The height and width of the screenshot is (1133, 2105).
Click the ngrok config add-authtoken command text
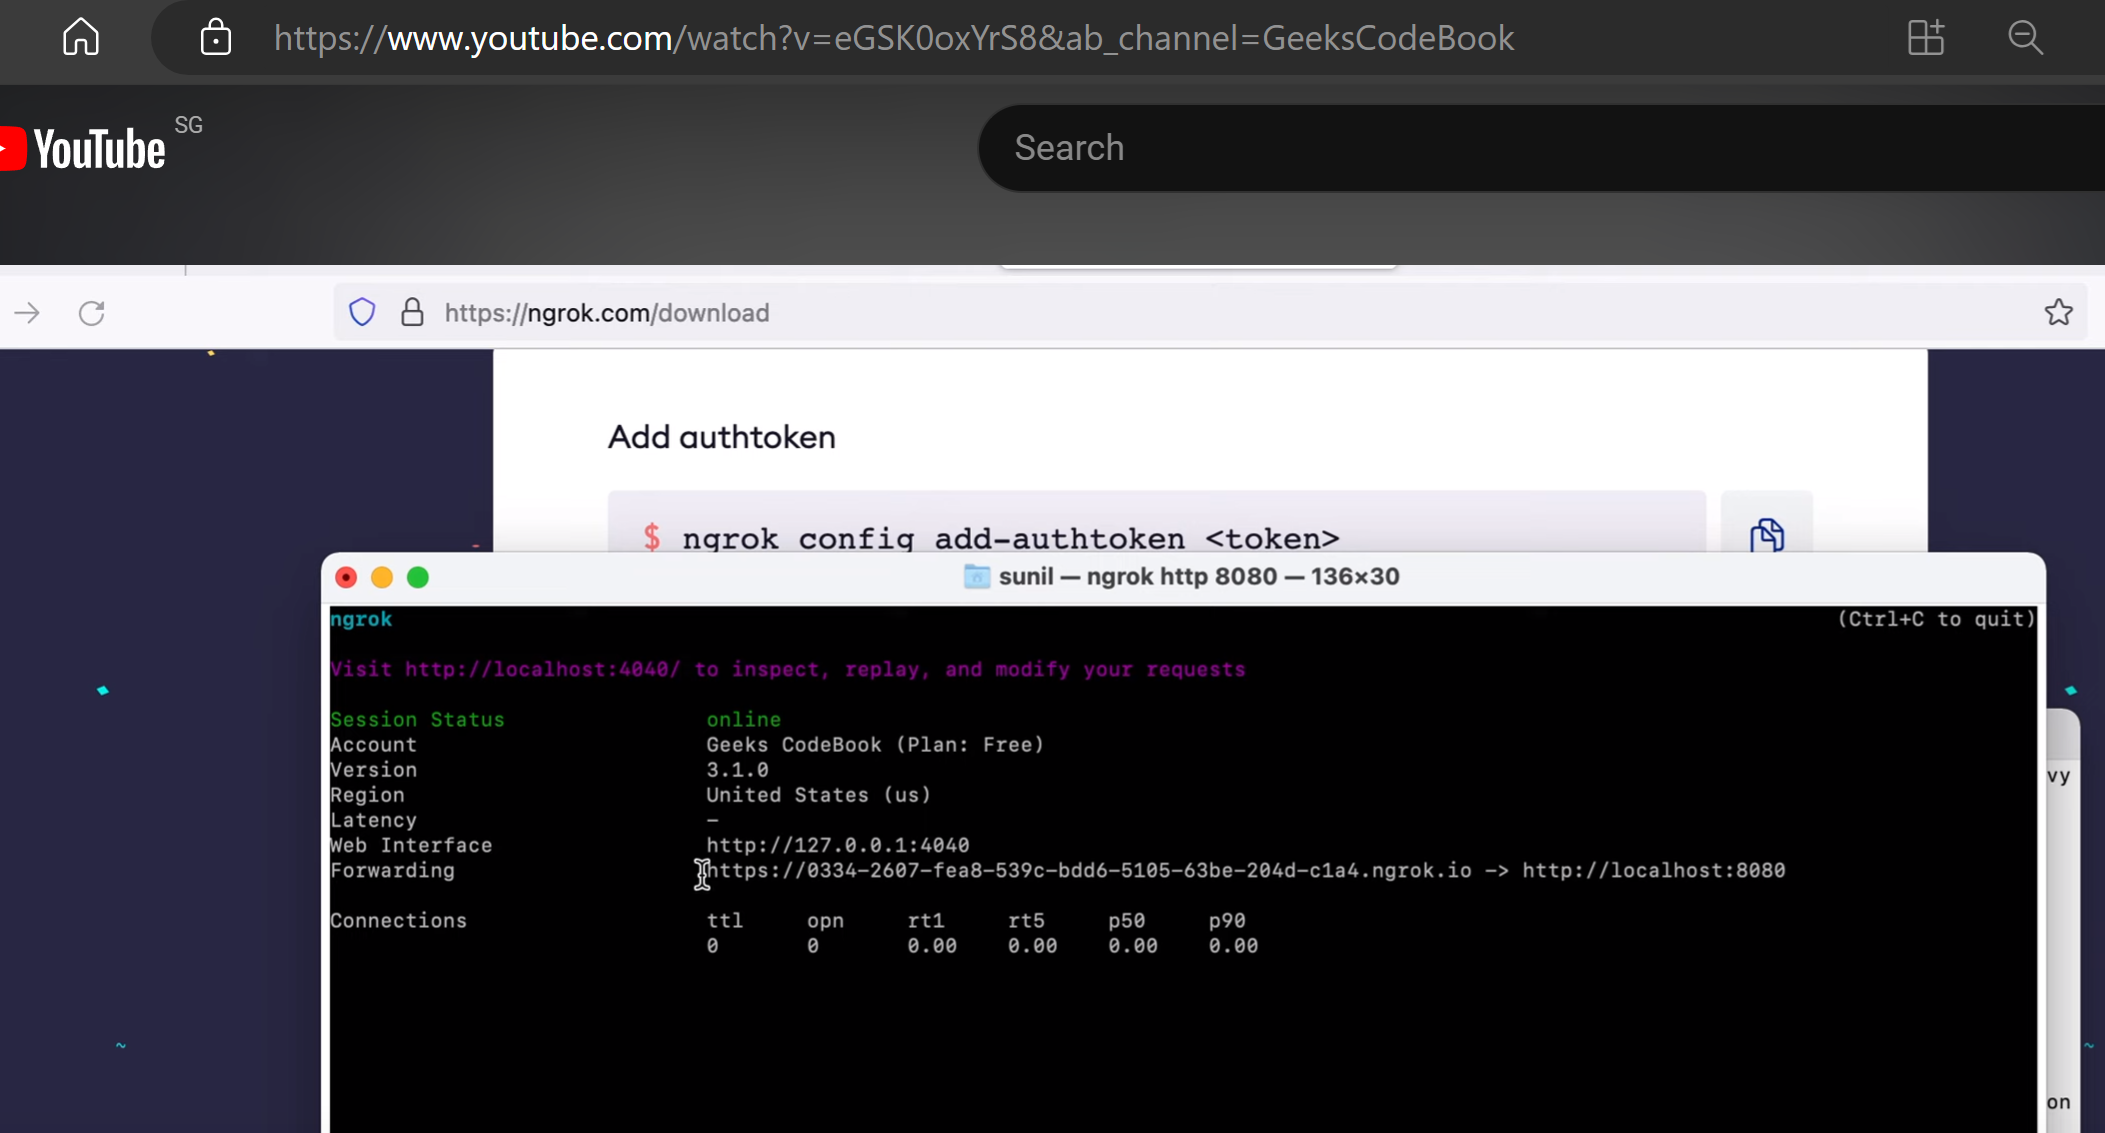[1010, 538]
